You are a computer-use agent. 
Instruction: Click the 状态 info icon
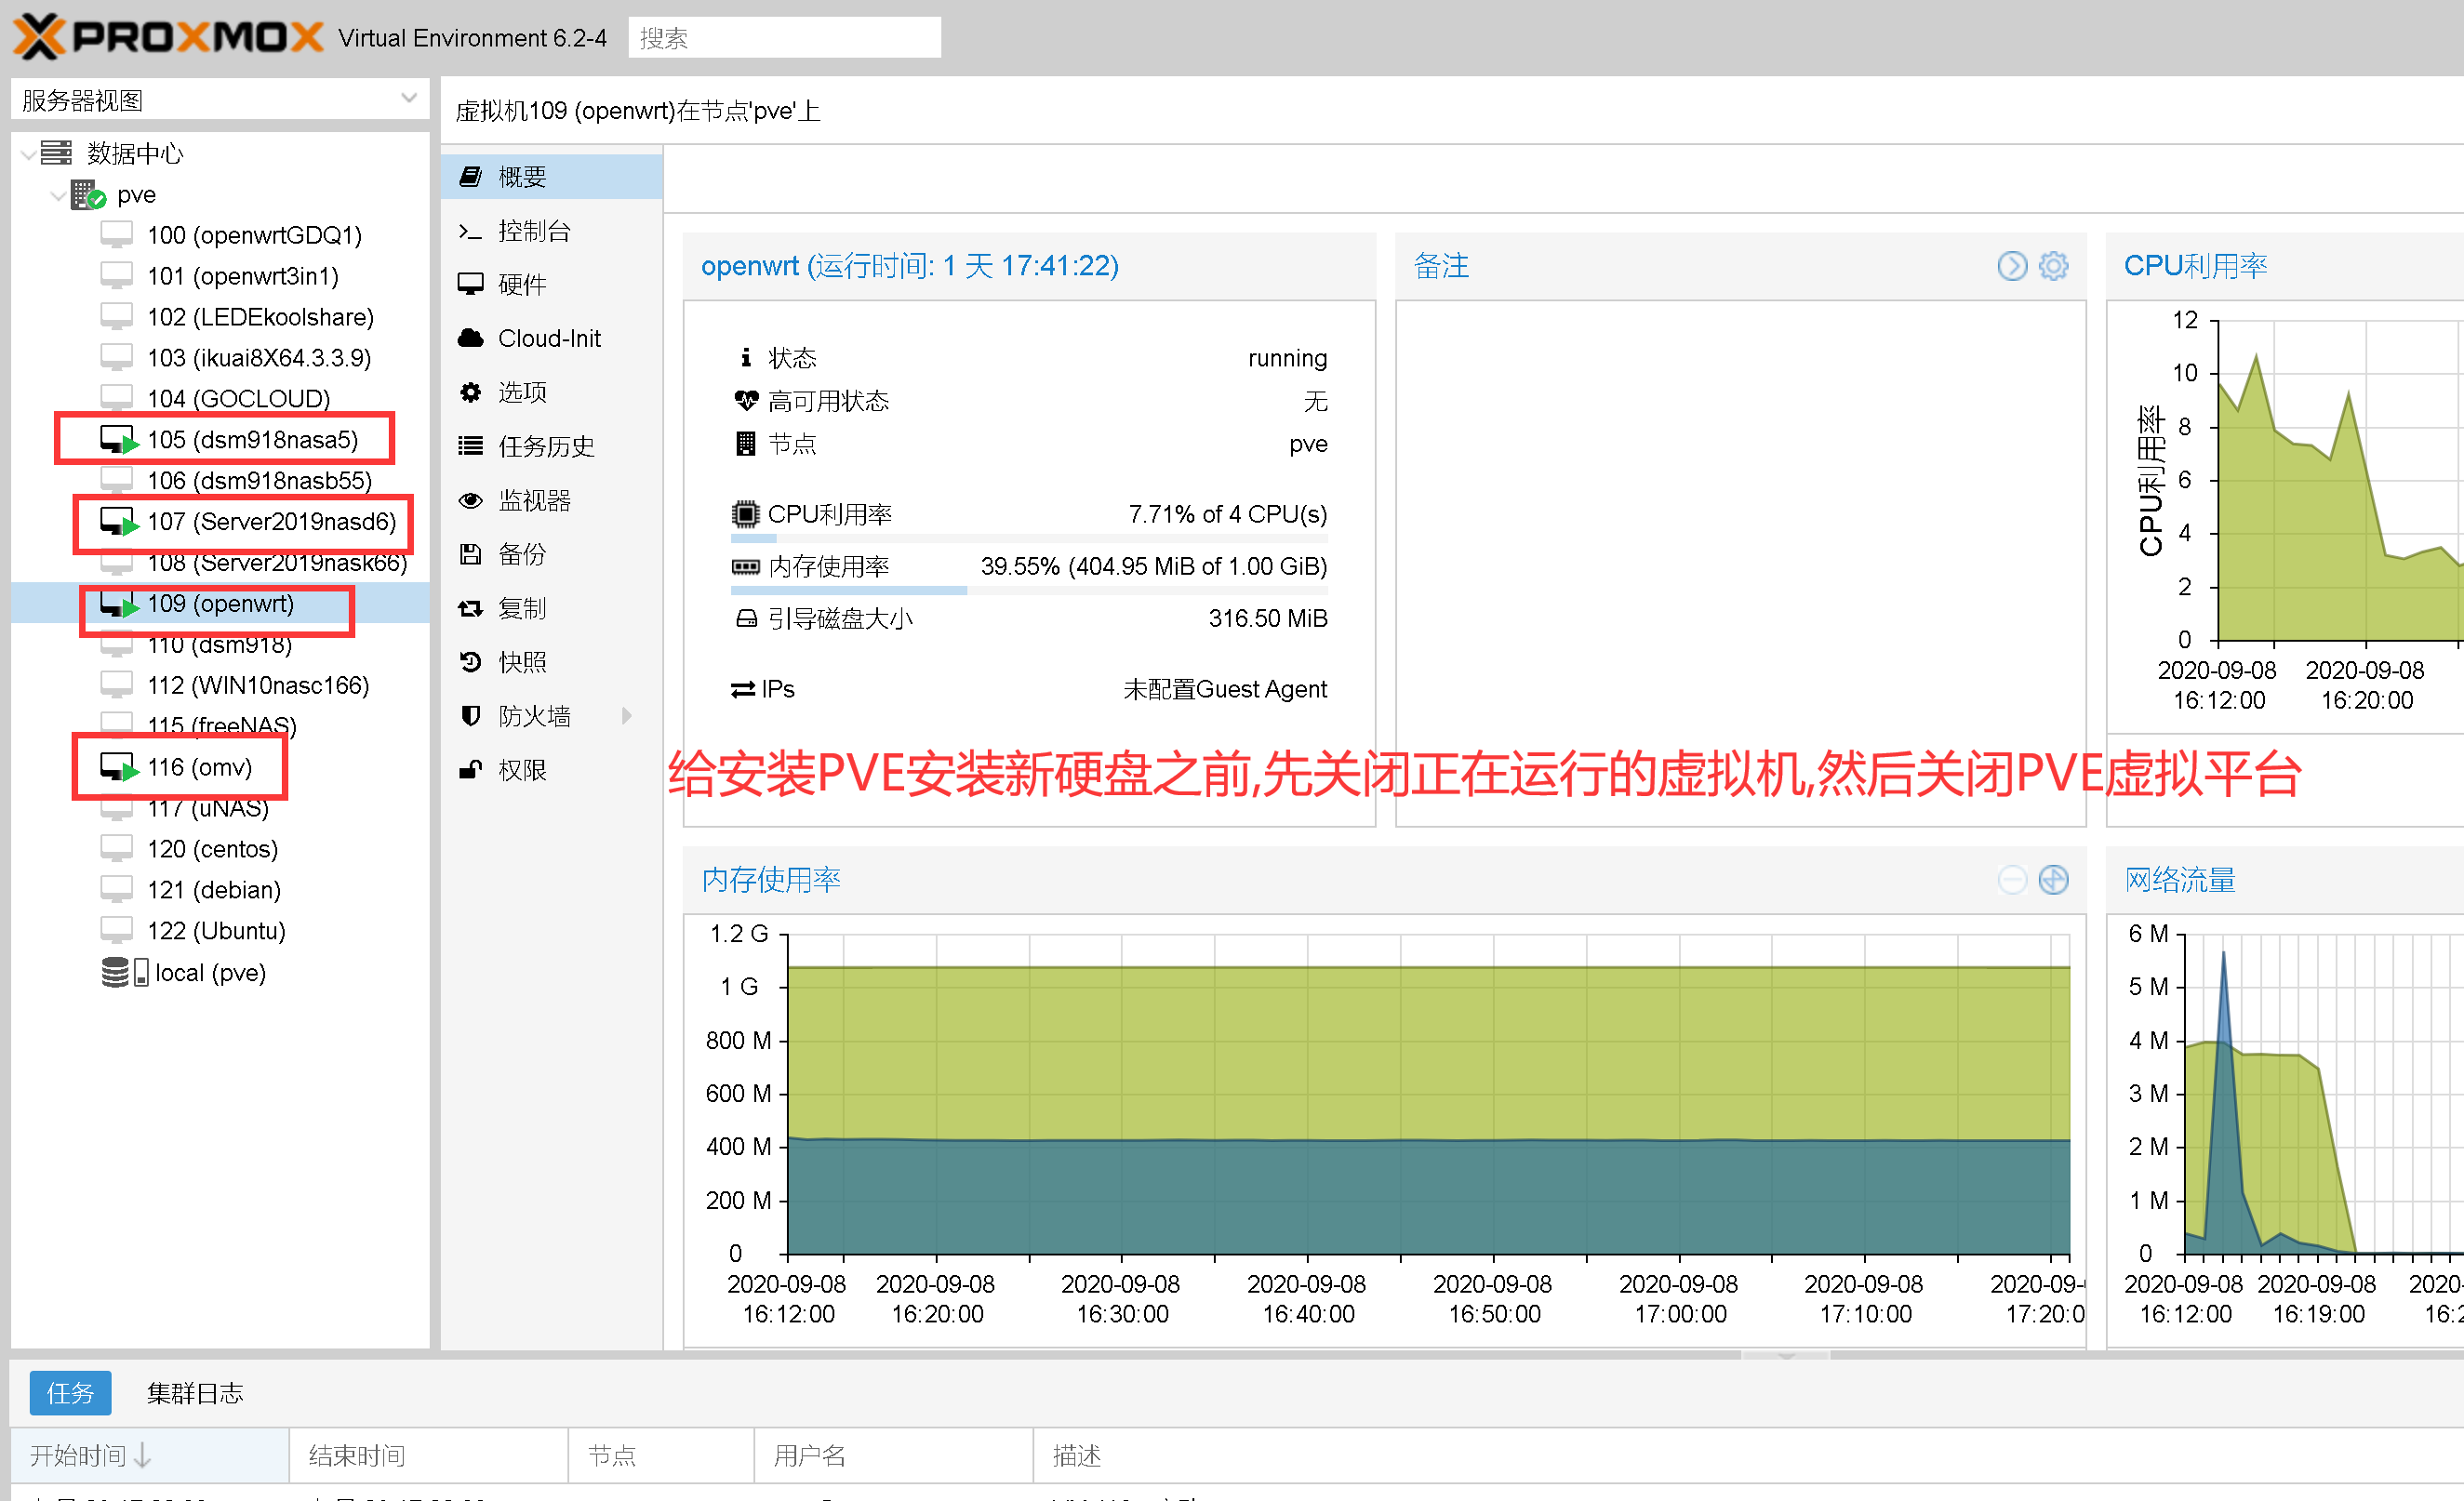point(745,358)
